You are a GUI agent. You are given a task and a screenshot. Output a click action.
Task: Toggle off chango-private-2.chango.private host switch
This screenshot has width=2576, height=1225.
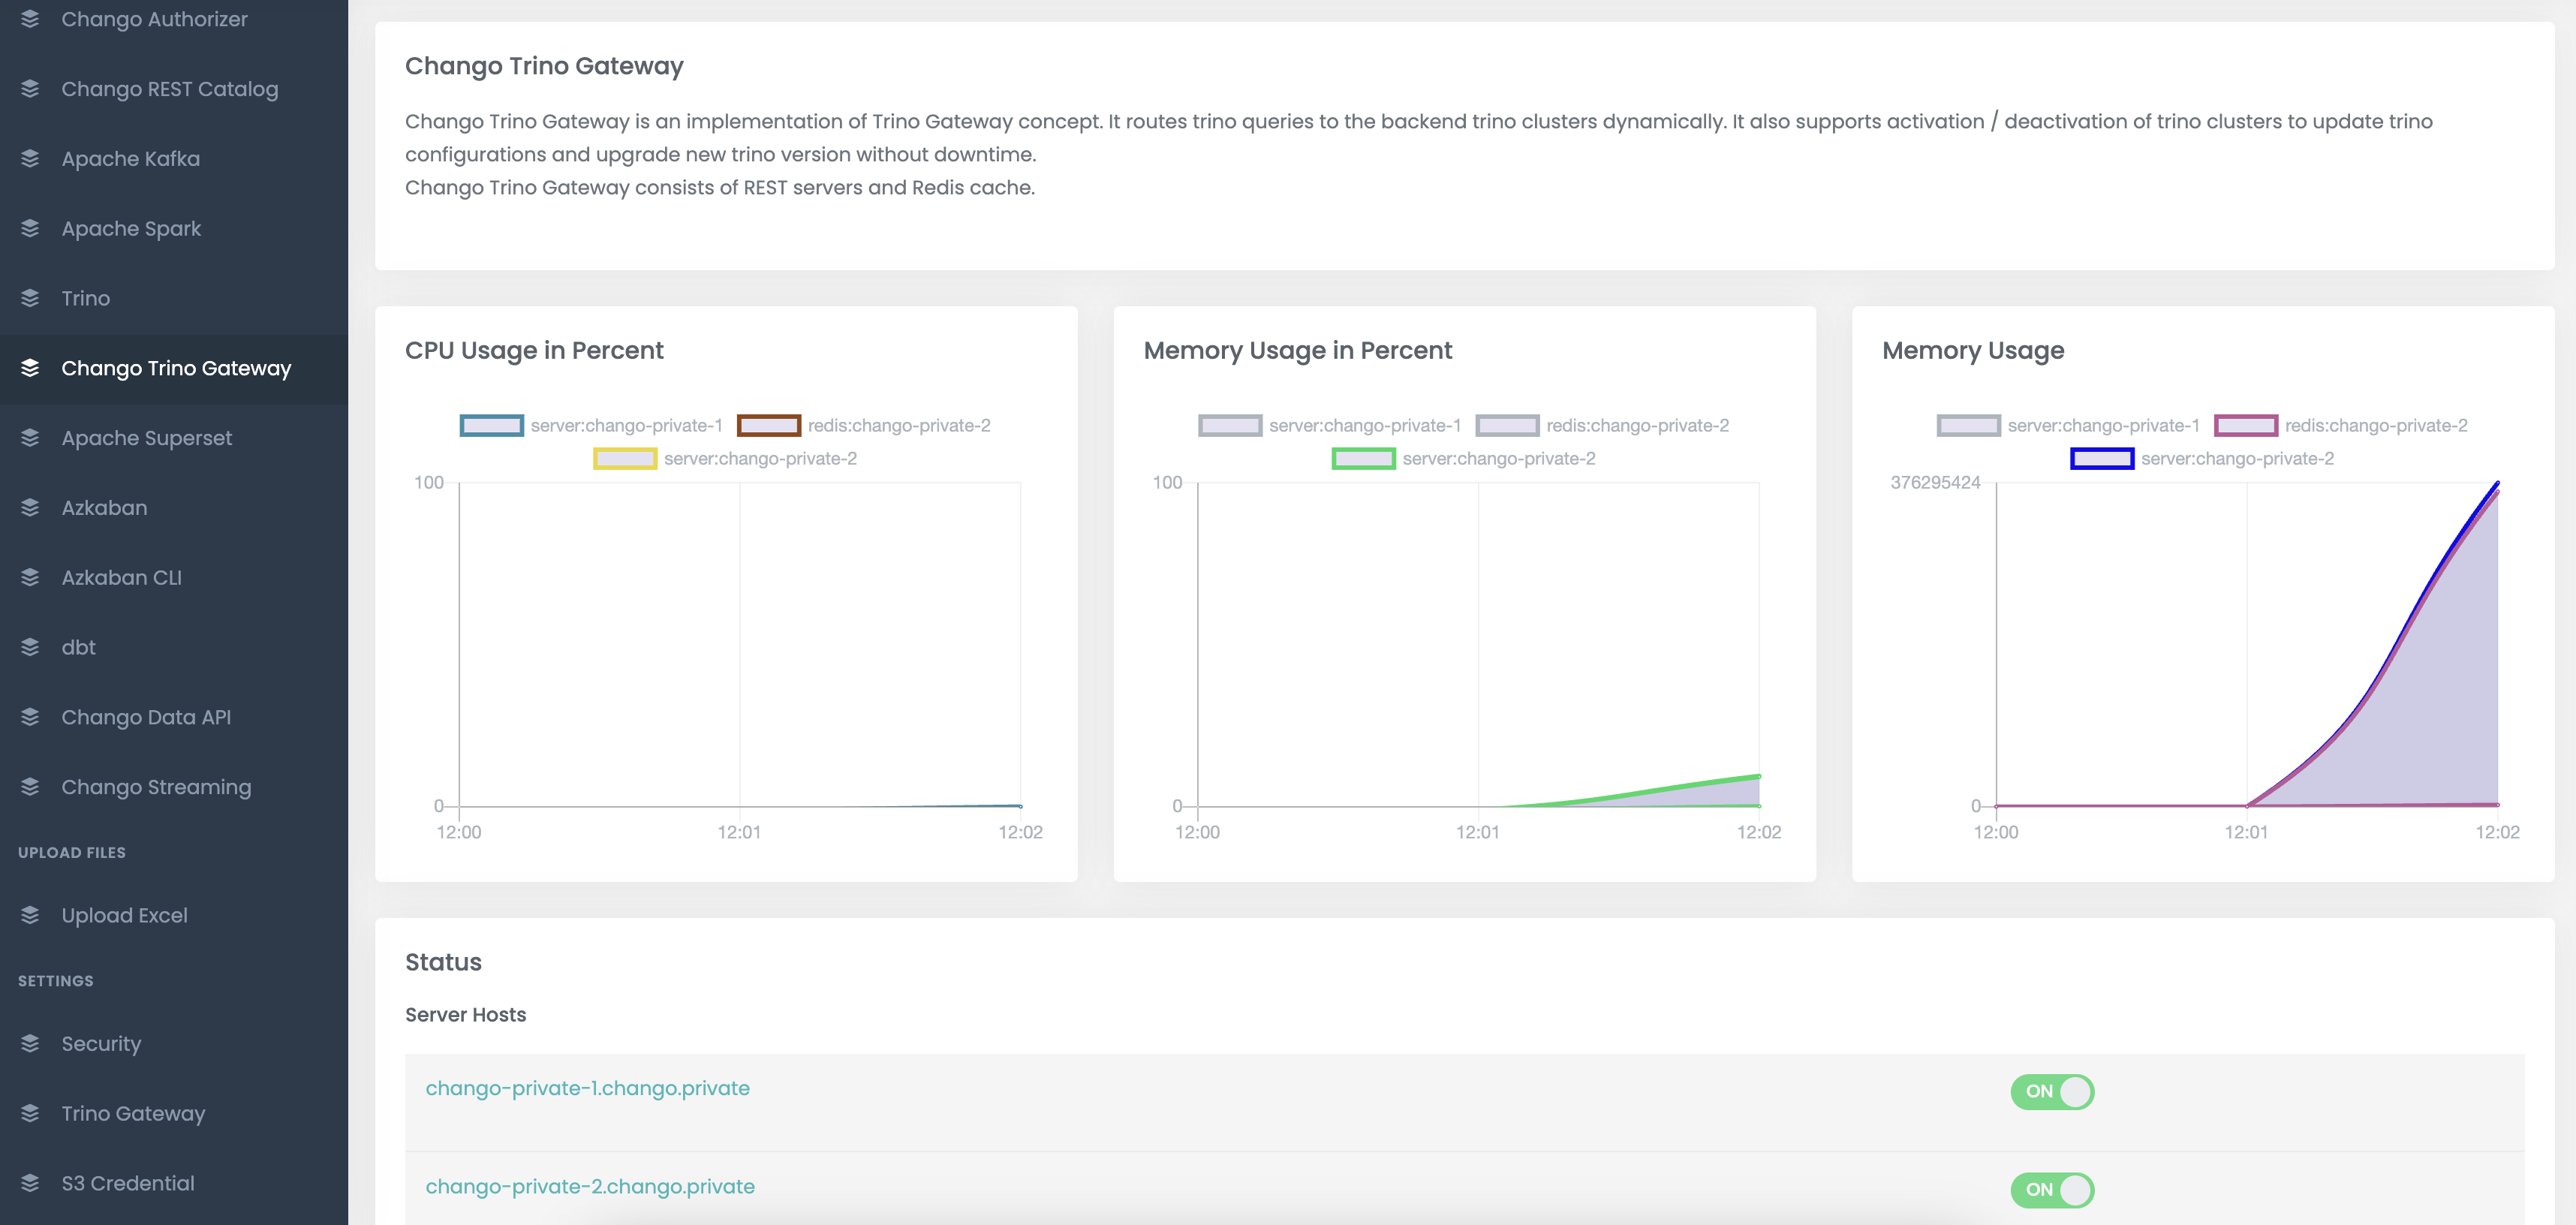(x=2052, y=1190)
